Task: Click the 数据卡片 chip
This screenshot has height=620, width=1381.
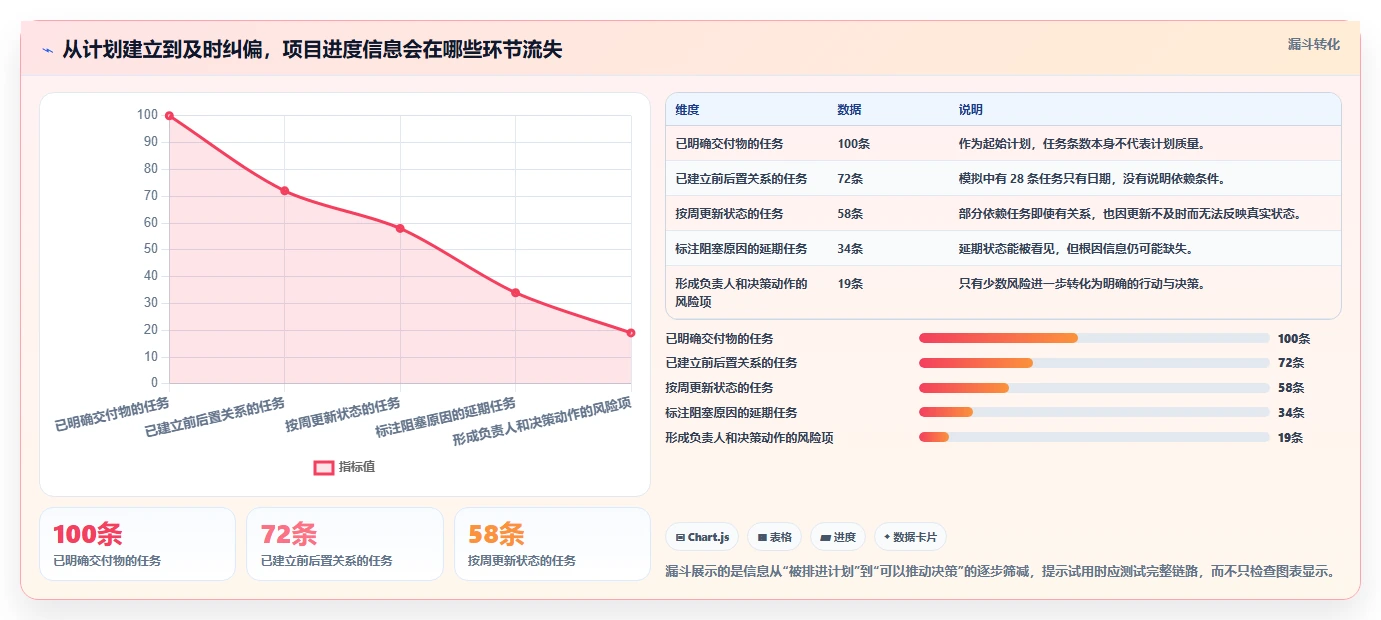Action: point(910,537)
